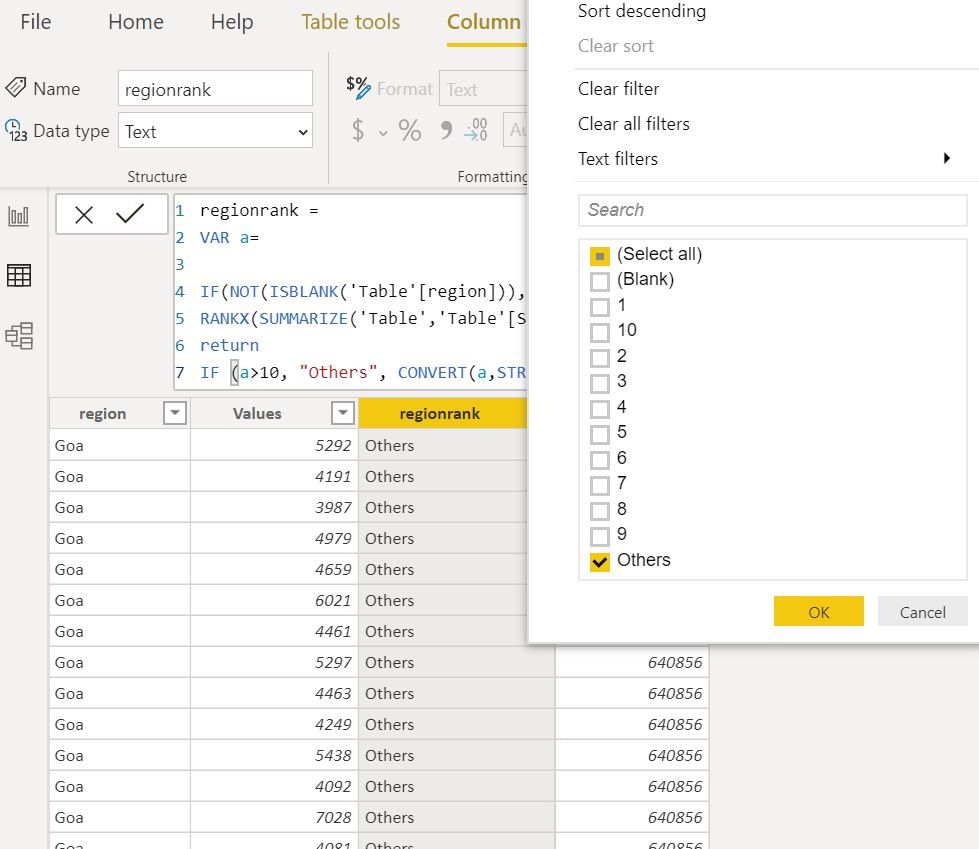The height and width of the screenshot is (849, 979).
Task: Click the region column header
Action: (x=102, y=413)
